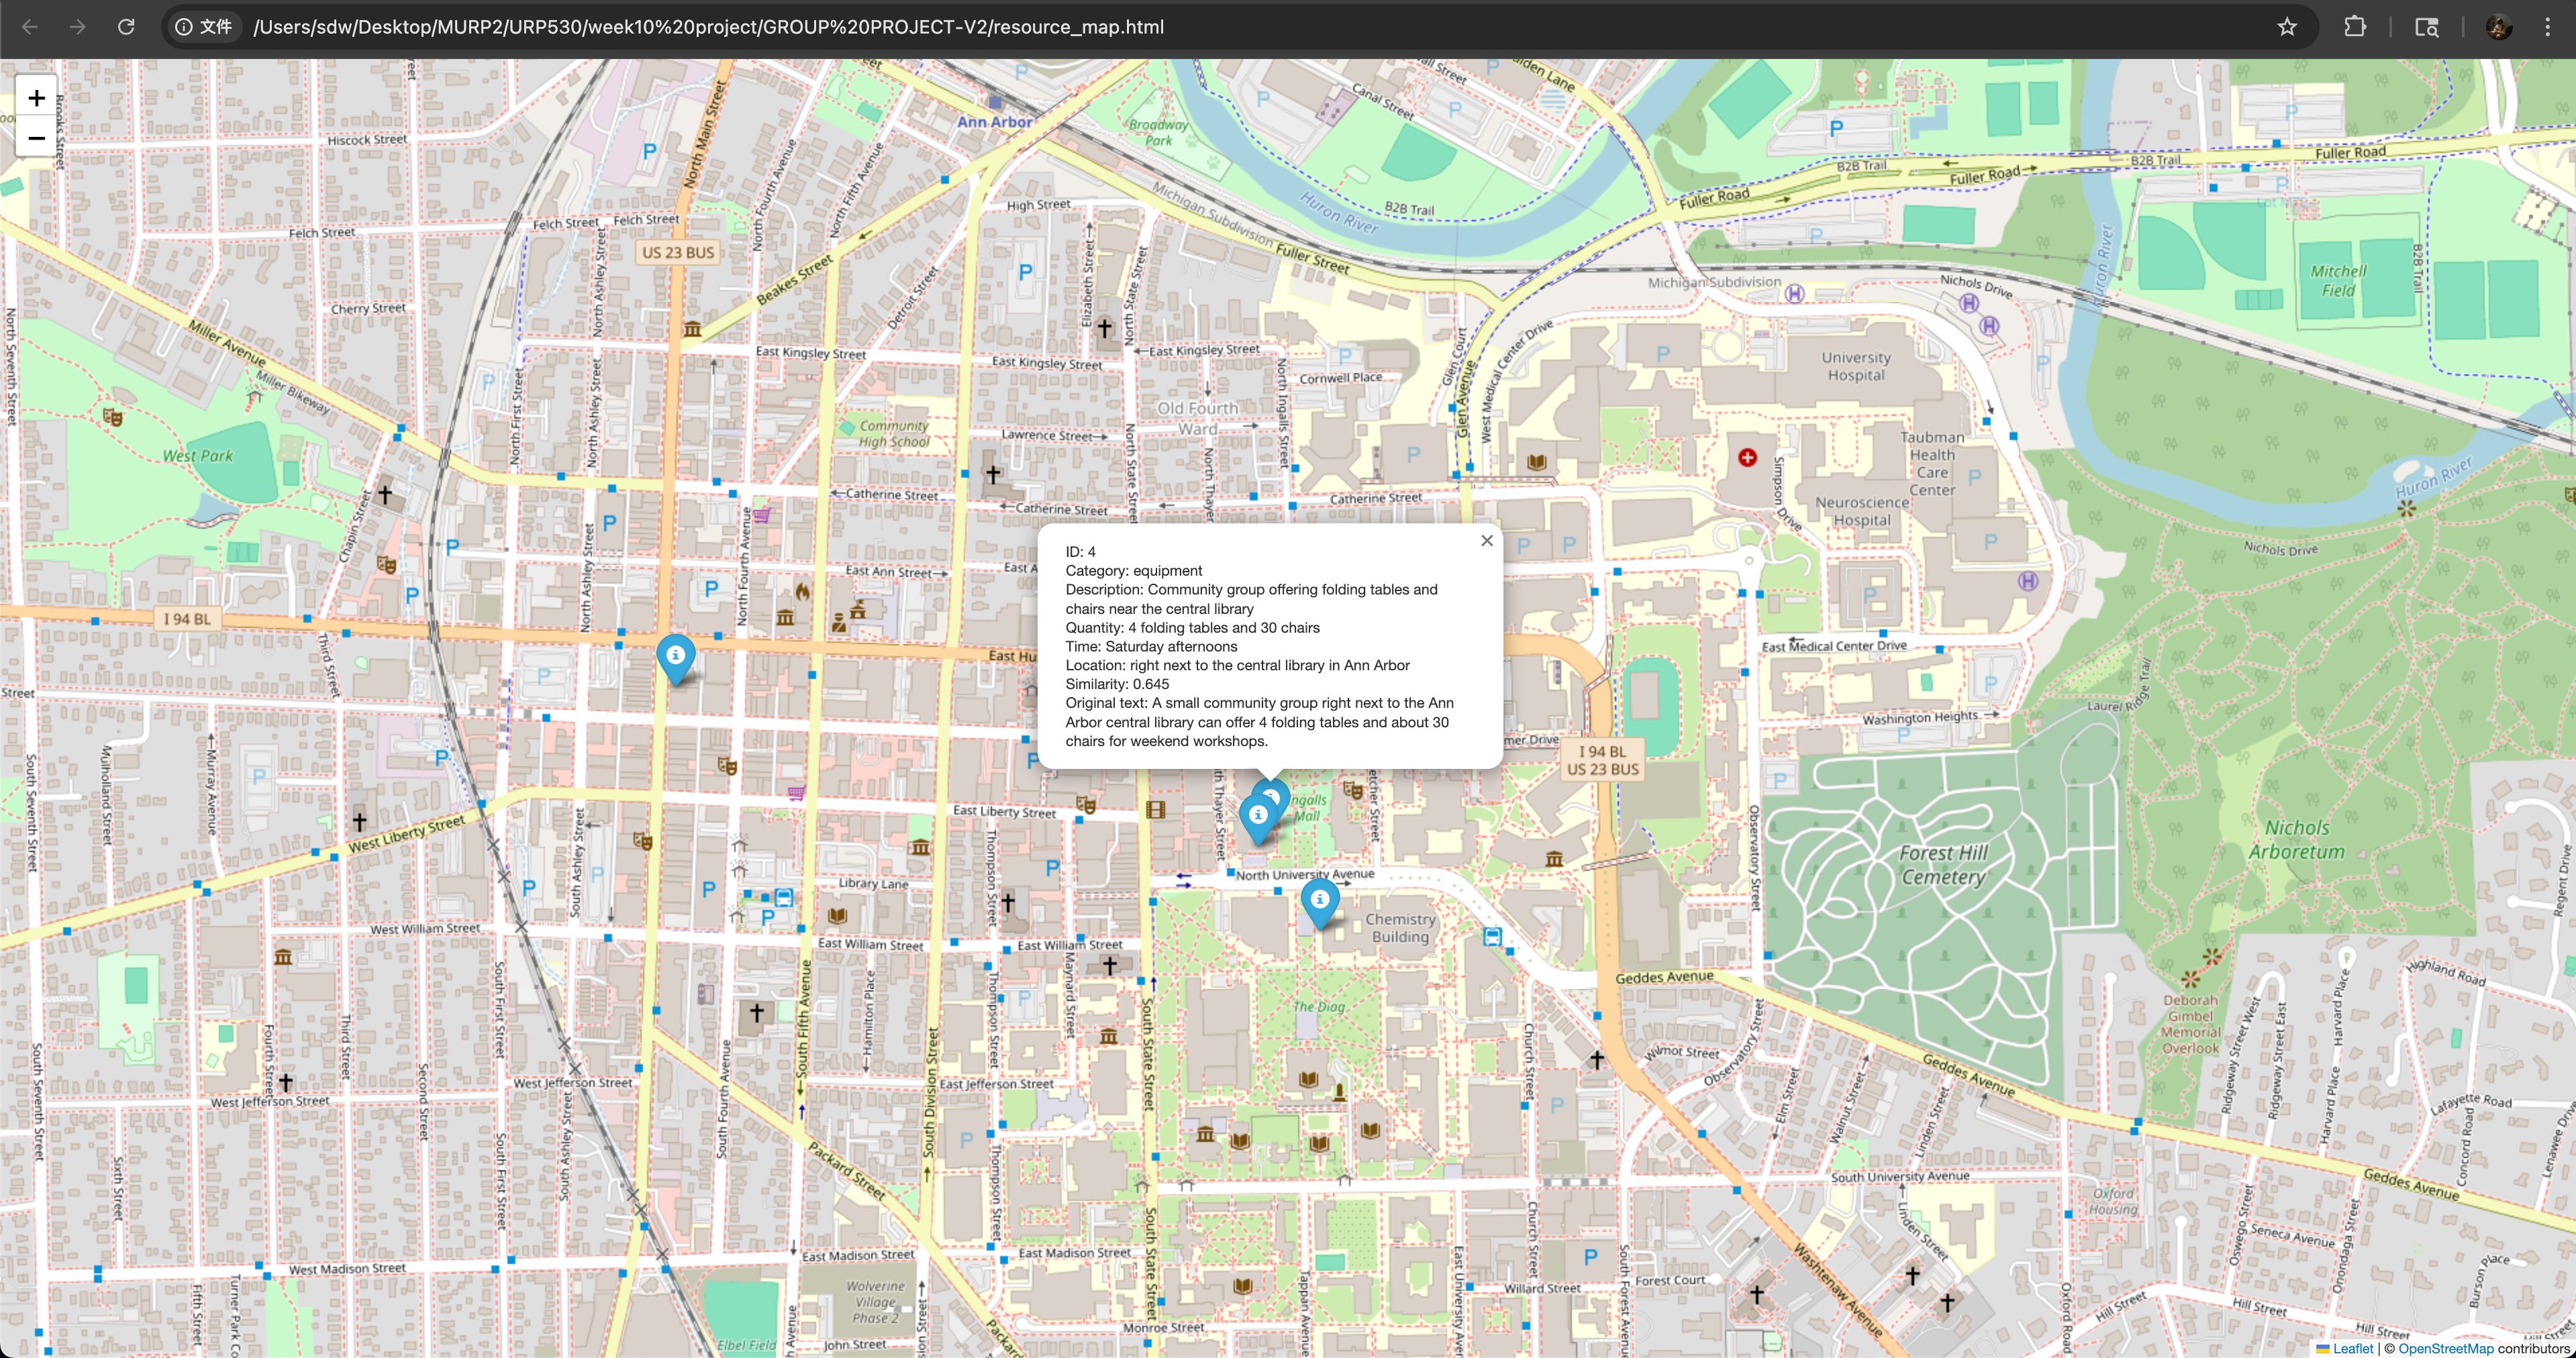Open the browser three-dot menu
Image resolution: width=2576 pixels, height=1358 pixels.
[2547, 27]
